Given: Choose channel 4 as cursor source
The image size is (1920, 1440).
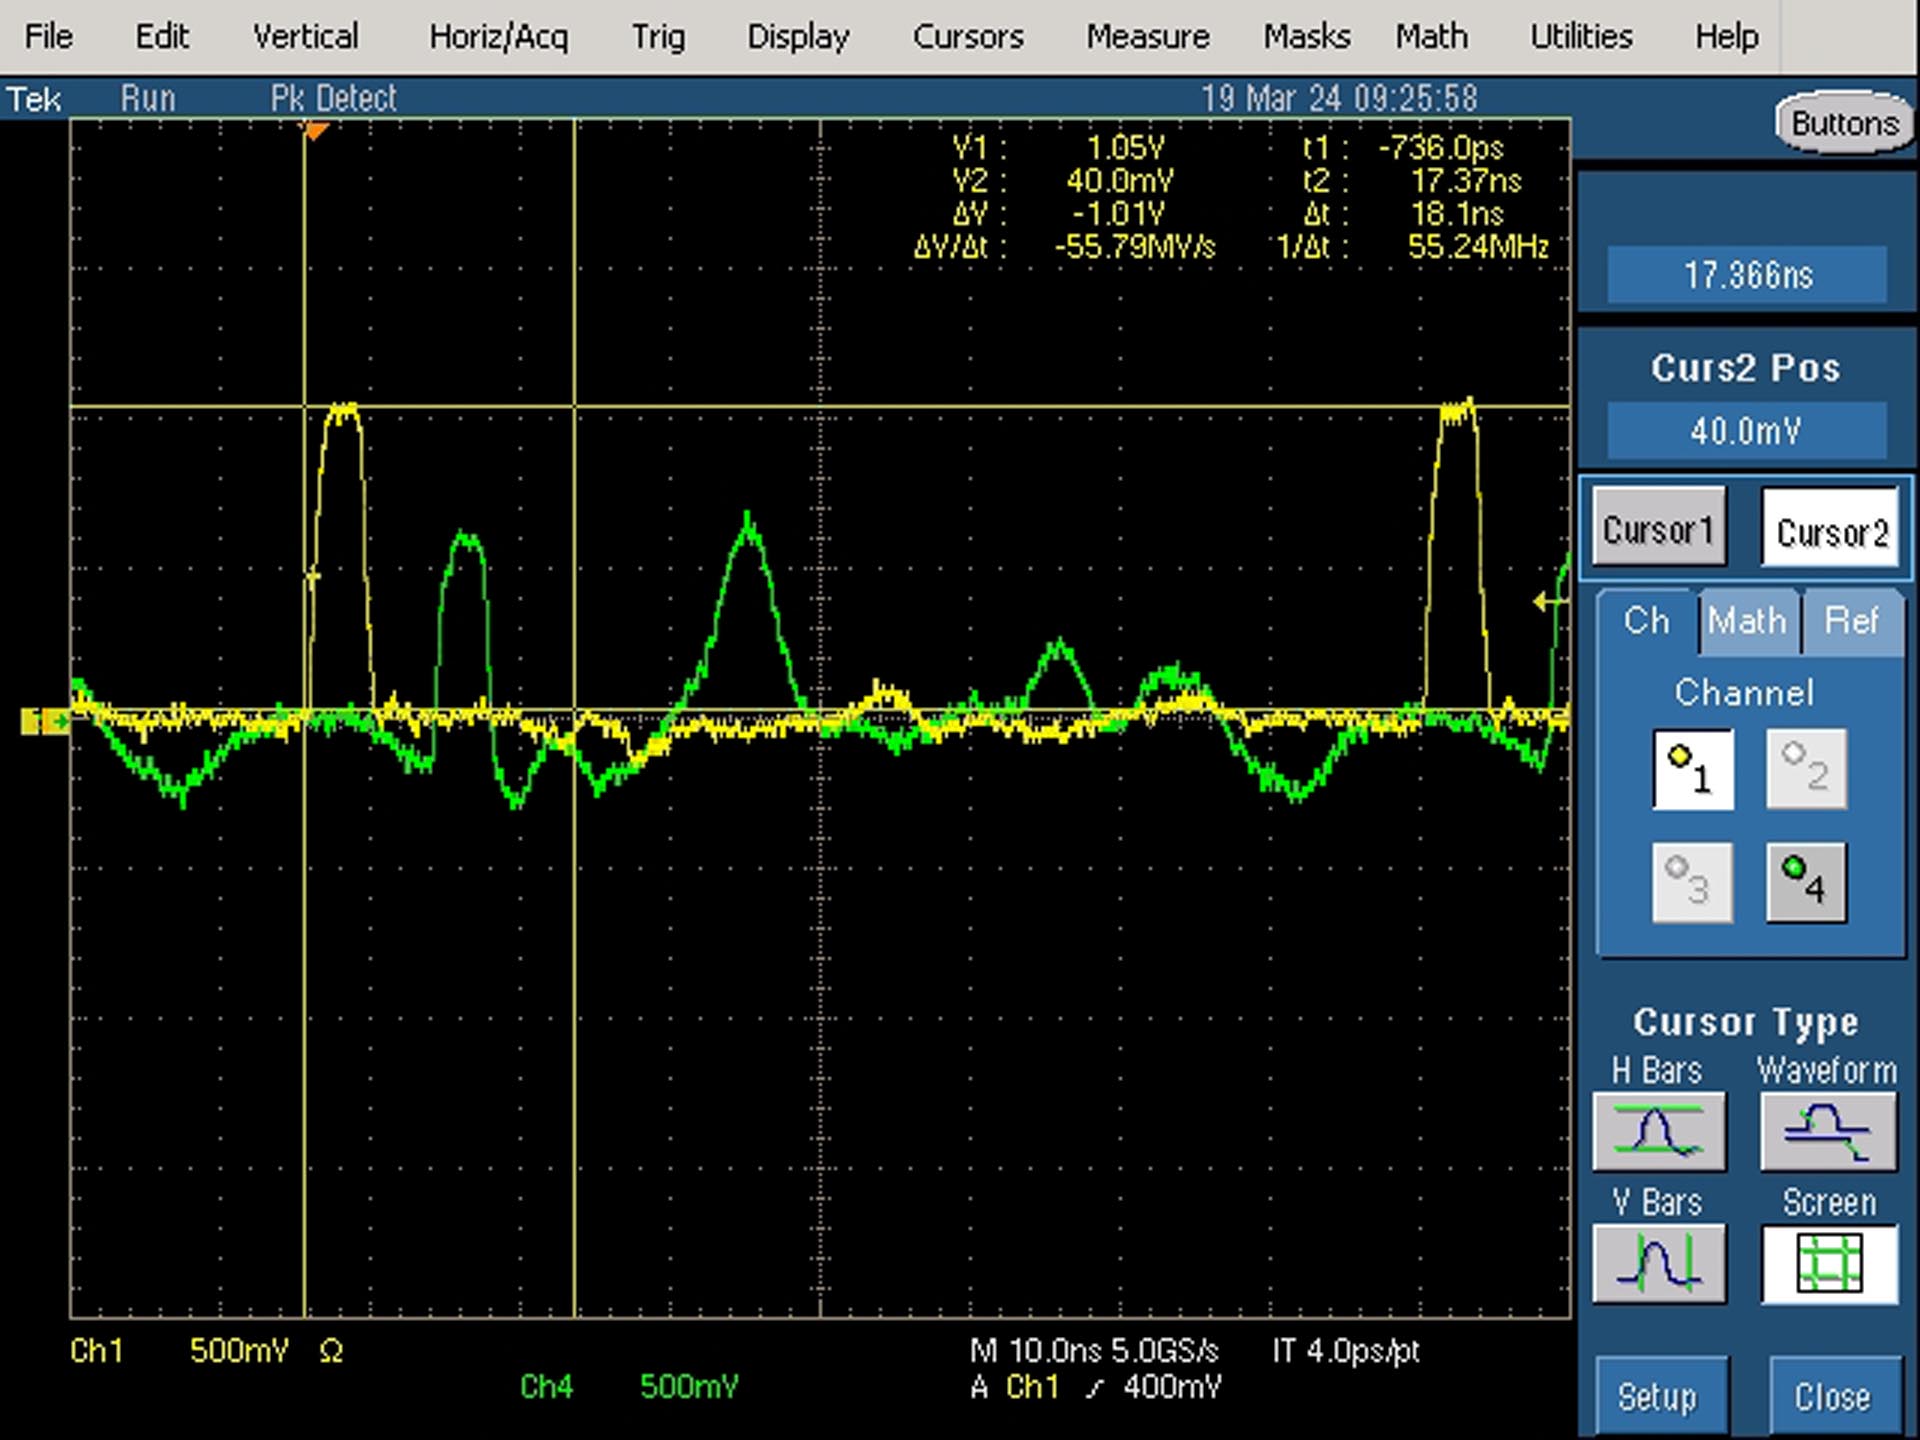Looking at the screenshot, I should 1806,881.
